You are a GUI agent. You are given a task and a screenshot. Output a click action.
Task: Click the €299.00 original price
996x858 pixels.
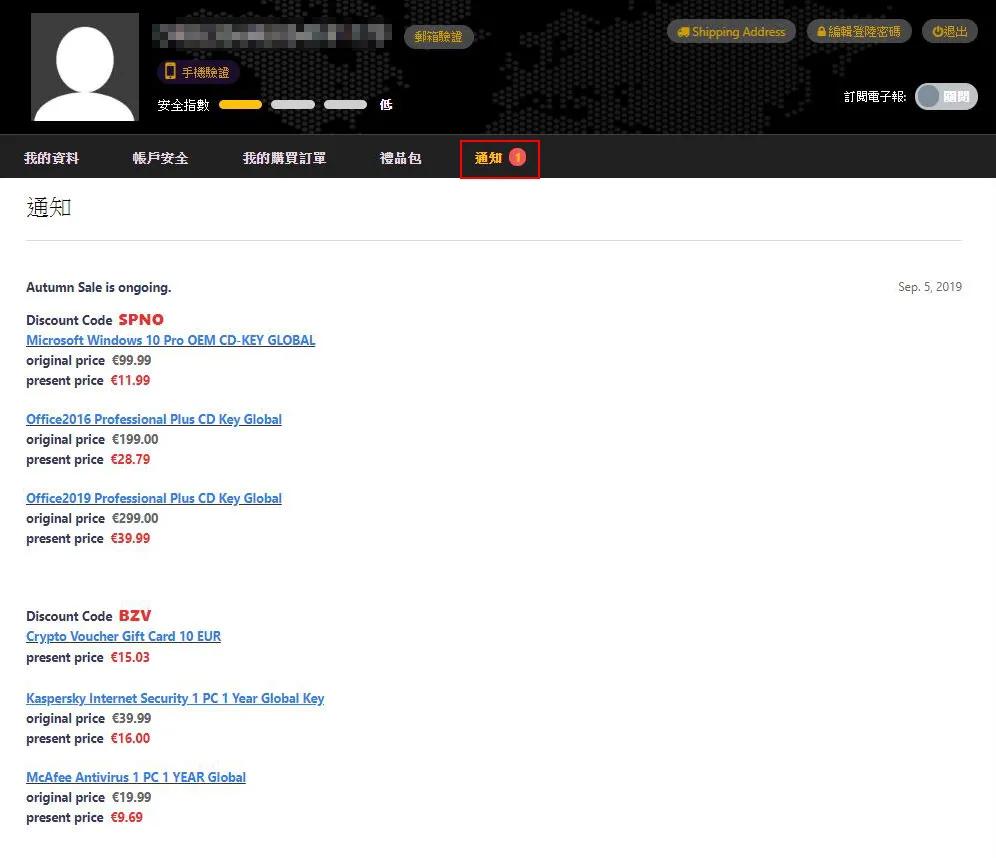pyautogui.click(x=135, y=518)
